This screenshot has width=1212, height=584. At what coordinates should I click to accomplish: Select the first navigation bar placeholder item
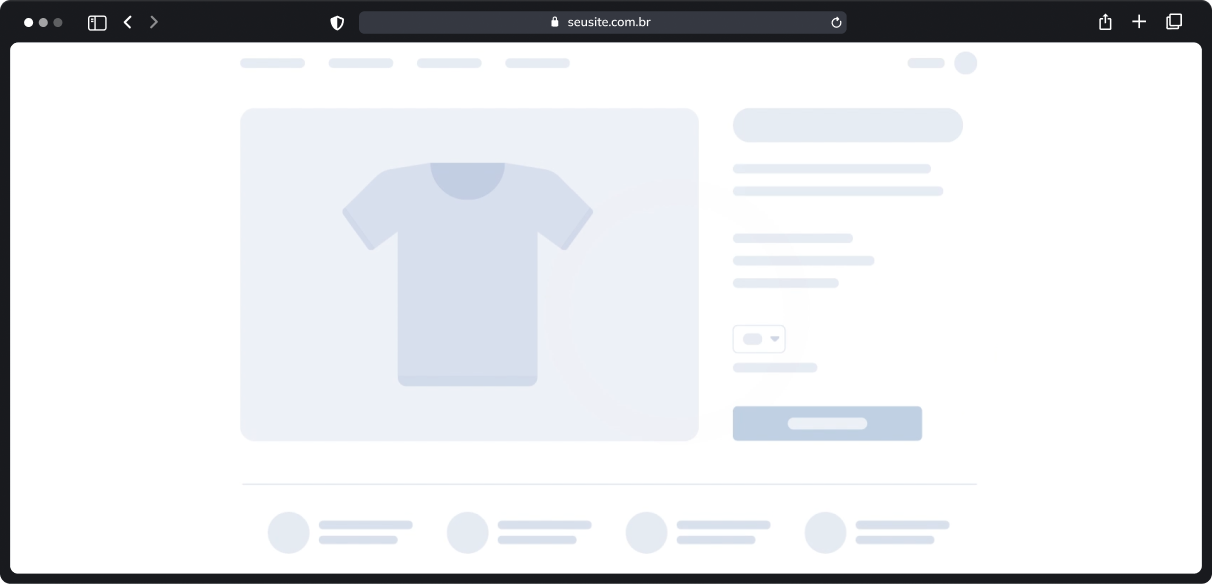[x=272, y=63]
